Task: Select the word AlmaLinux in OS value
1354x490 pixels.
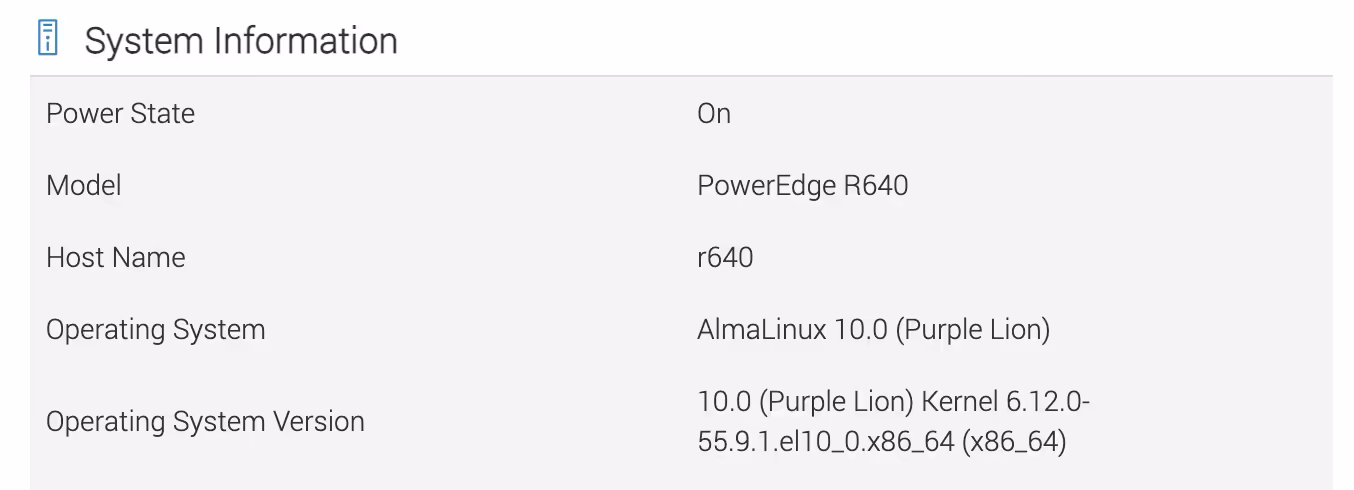Action: point(762,329)
